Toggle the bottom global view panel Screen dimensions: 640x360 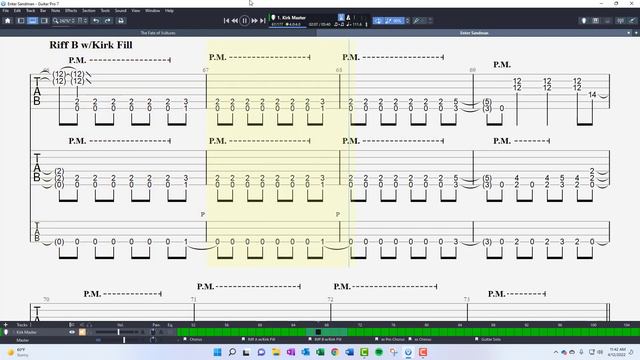[32, 21]
